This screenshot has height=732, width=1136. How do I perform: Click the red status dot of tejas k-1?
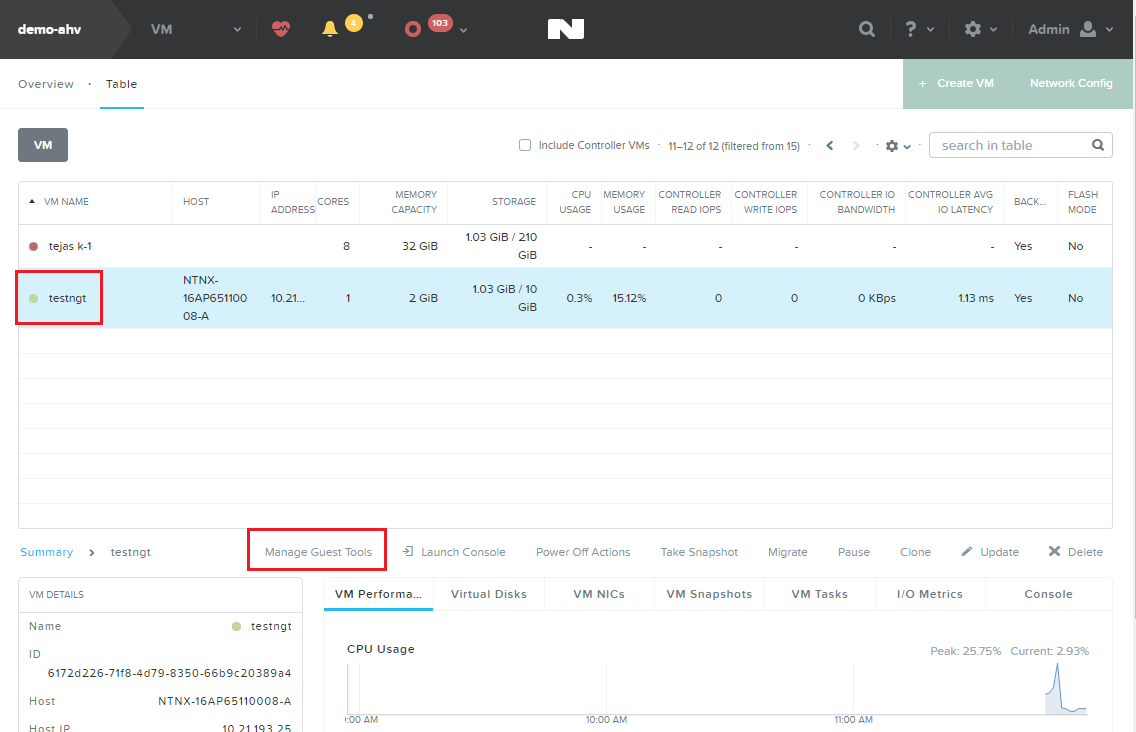tap(33, 246)
